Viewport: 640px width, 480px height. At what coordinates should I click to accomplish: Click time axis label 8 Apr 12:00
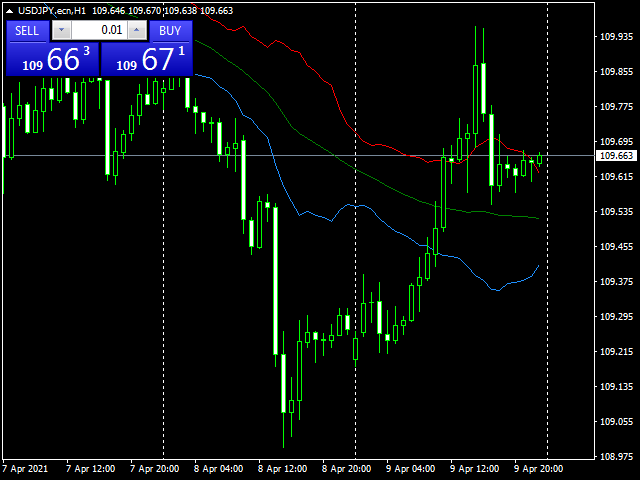282,469
